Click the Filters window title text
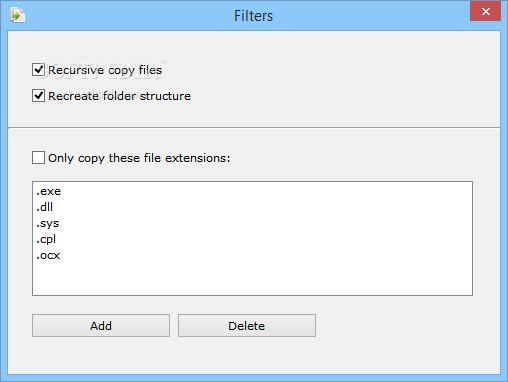The image size is (508, 382). coord(253,16)
